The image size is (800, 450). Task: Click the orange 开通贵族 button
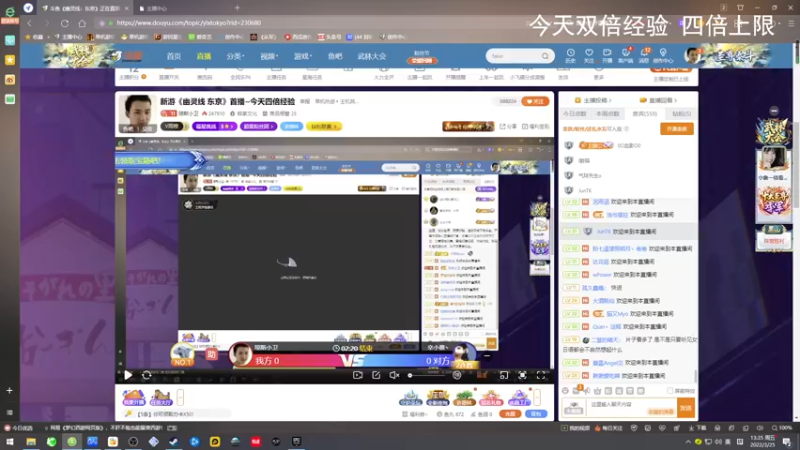point(677,129)
